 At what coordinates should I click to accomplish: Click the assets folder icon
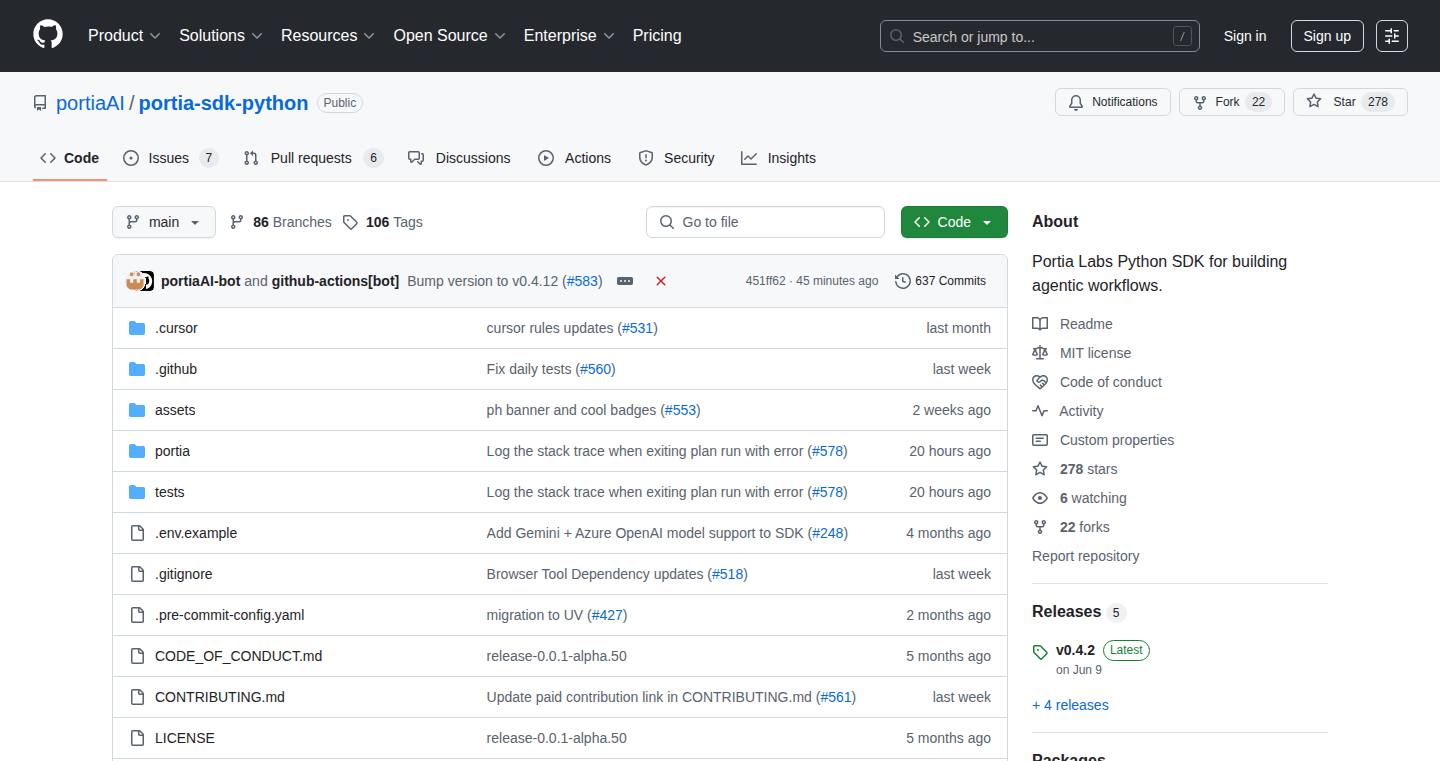(x=137, y=410)
